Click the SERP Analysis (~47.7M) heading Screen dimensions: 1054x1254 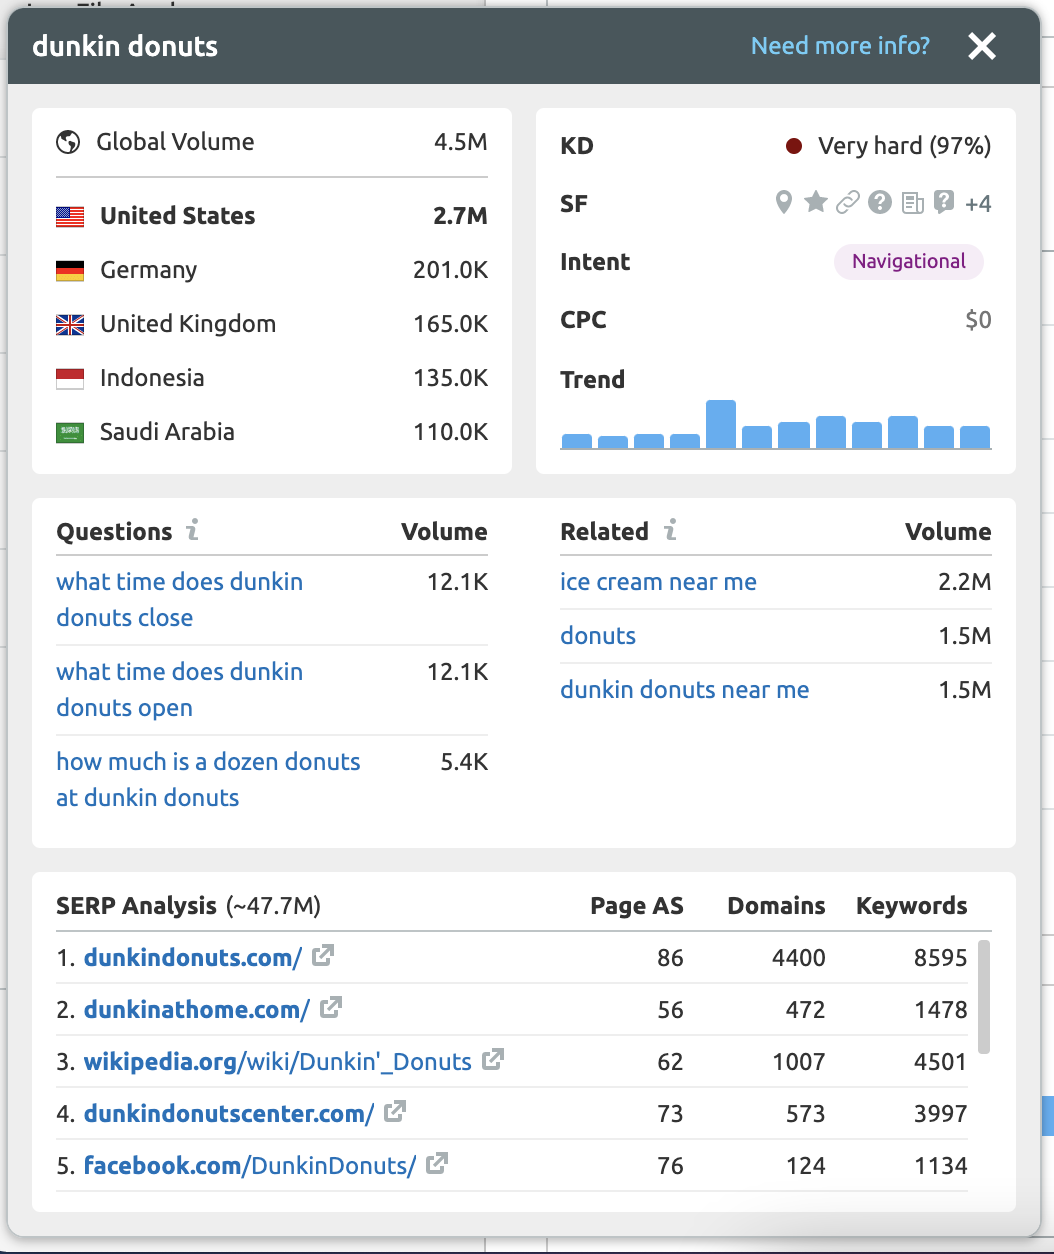188,906
